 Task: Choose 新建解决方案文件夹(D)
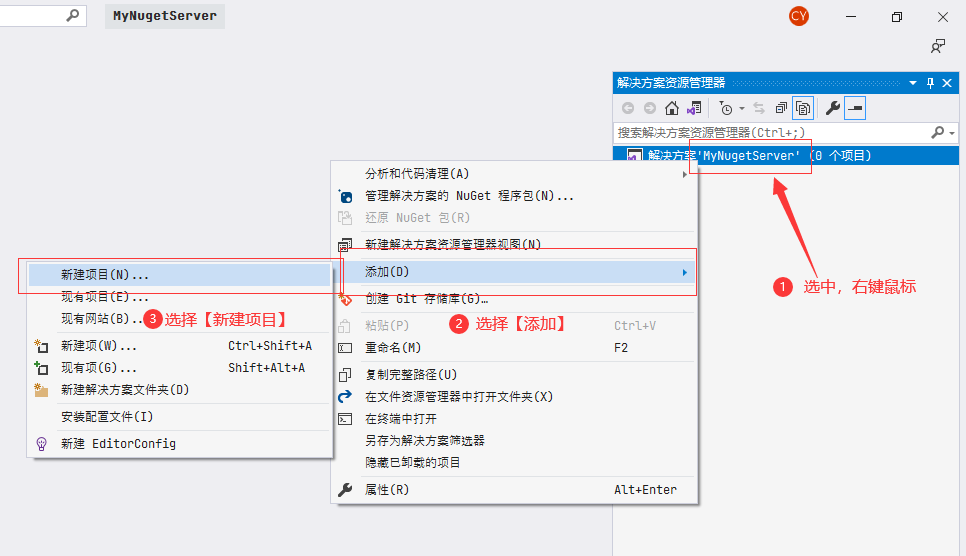(x=179, y=390)
